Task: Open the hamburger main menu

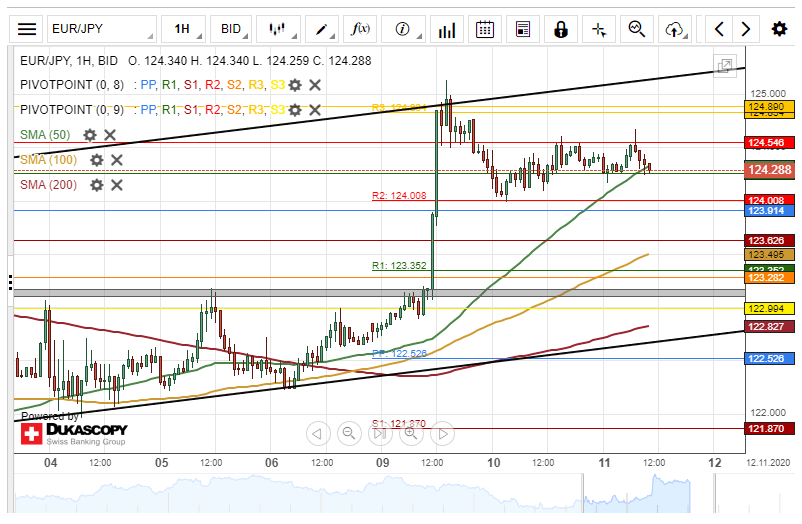Action: [28, 29]
